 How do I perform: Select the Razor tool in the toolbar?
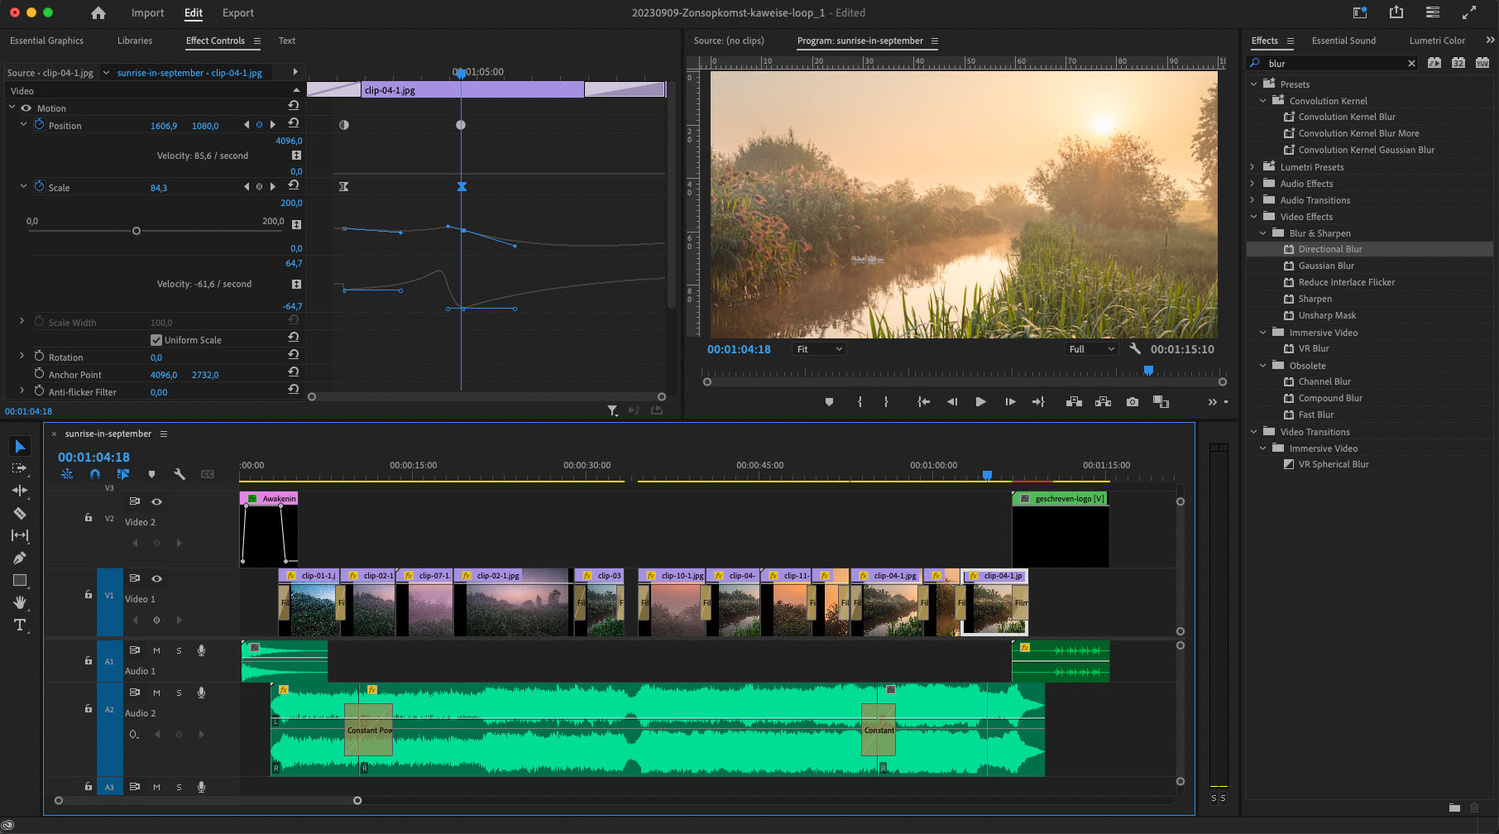click(19, 513)
